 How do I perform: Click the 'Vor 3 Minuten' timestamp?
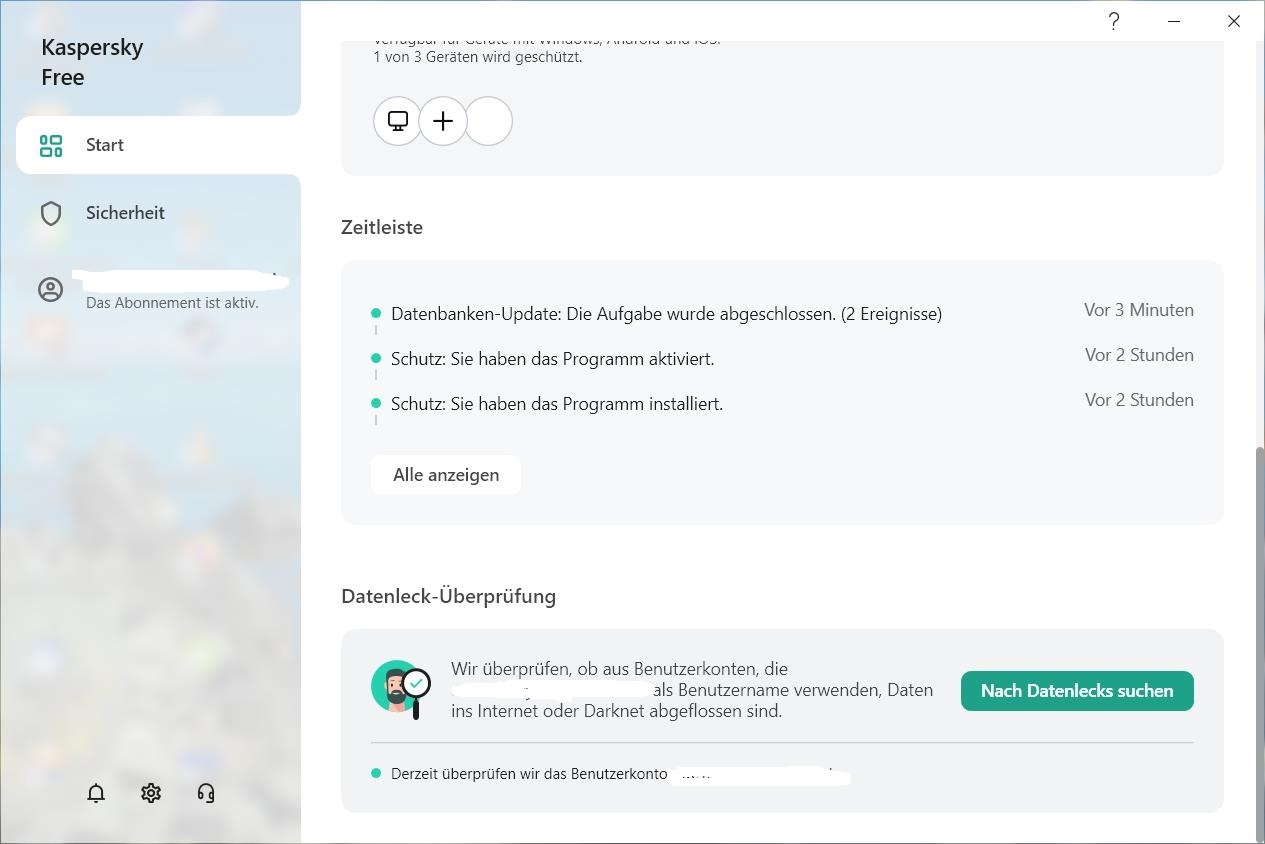pos(1139,310)
